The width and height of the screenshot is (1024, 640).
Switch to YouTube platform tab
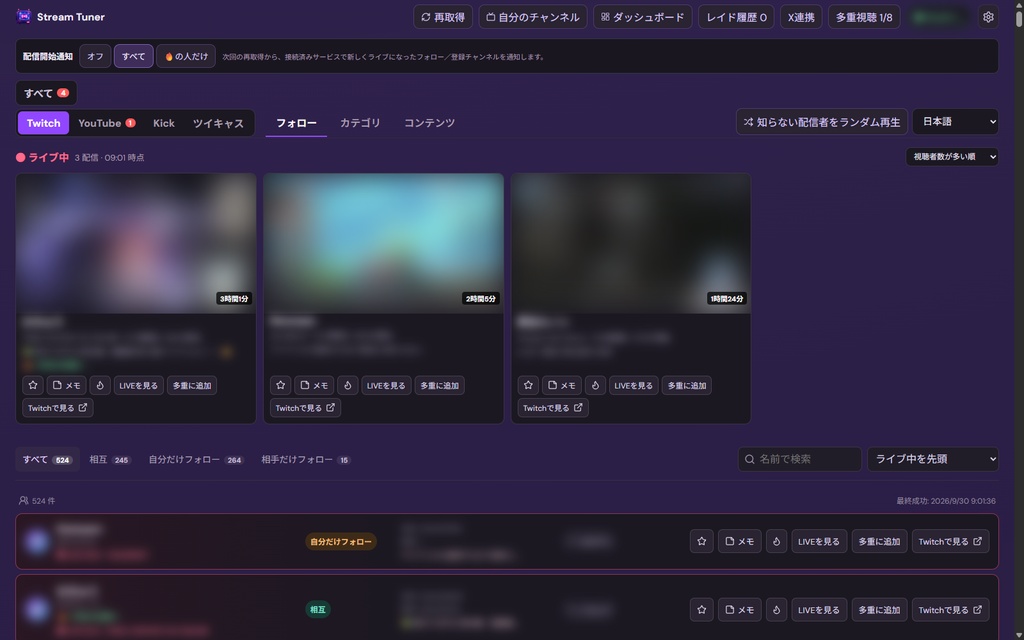(106, 123)
